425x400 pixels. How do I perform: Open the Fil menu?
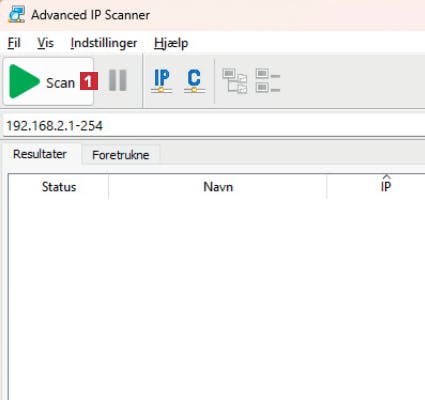14,43
